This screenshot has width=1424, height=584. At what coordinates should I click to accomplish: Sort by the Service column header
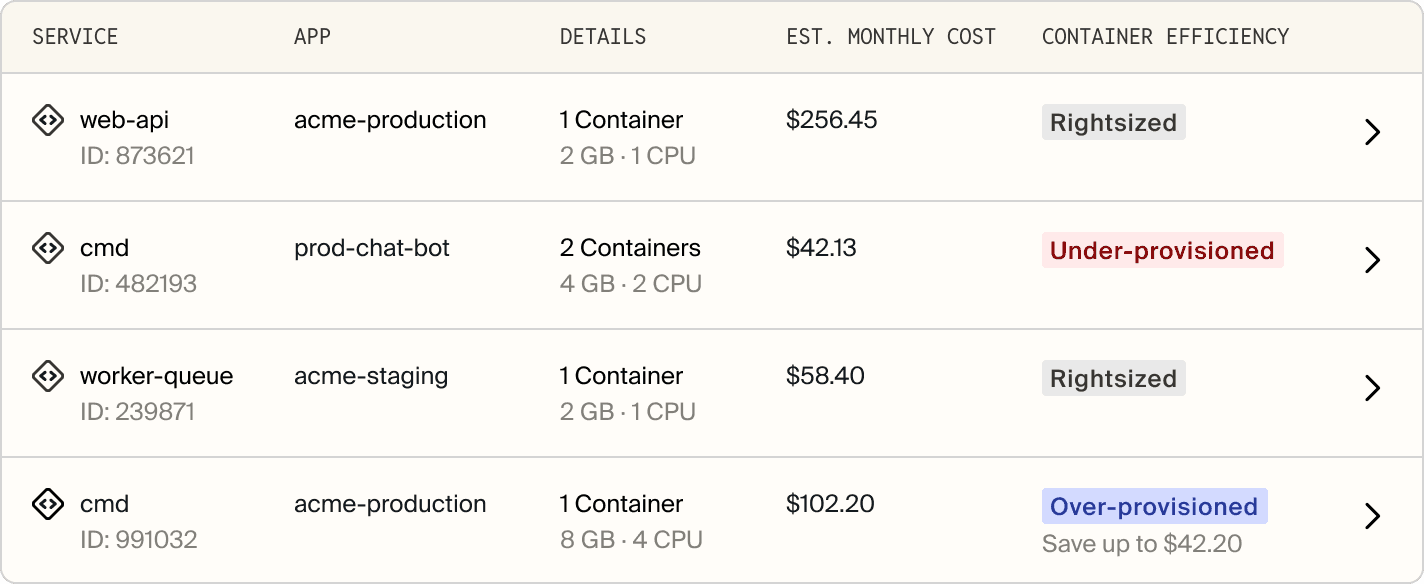(x=75, y=37)
